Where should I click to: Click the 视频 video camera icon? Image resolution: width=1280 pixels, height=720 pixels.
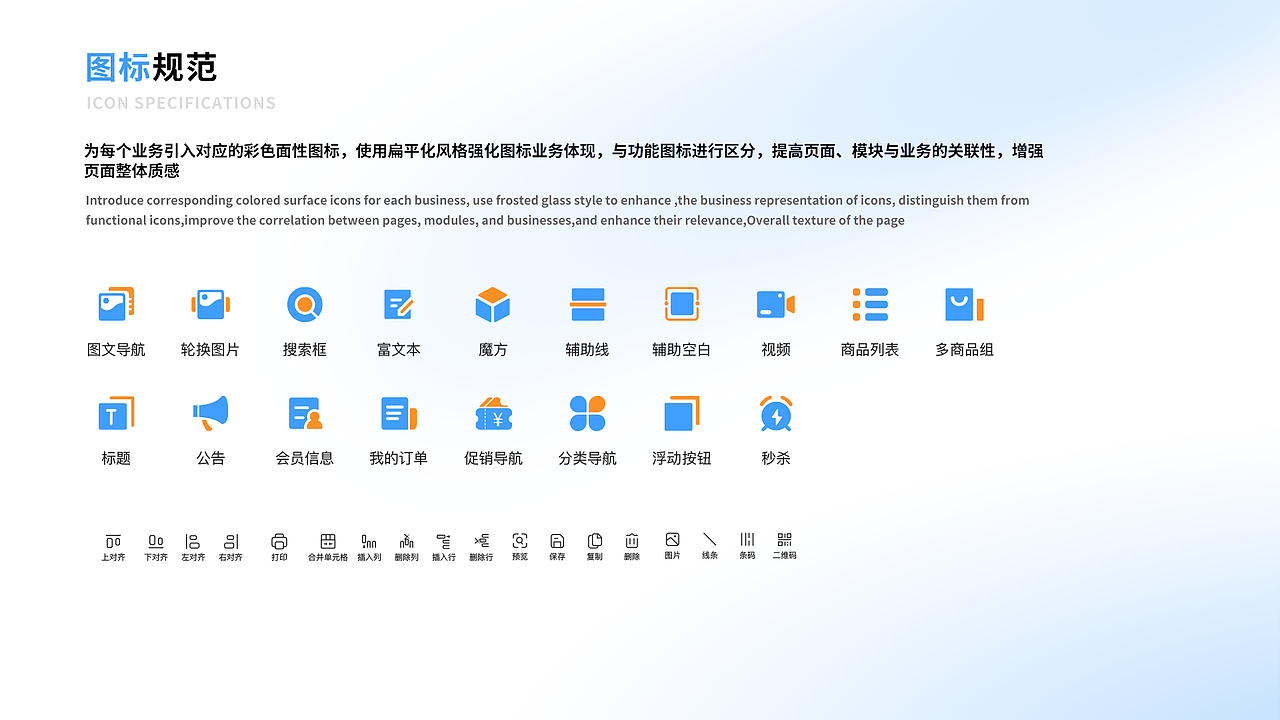pyautogui.click(x=776, y=304)
